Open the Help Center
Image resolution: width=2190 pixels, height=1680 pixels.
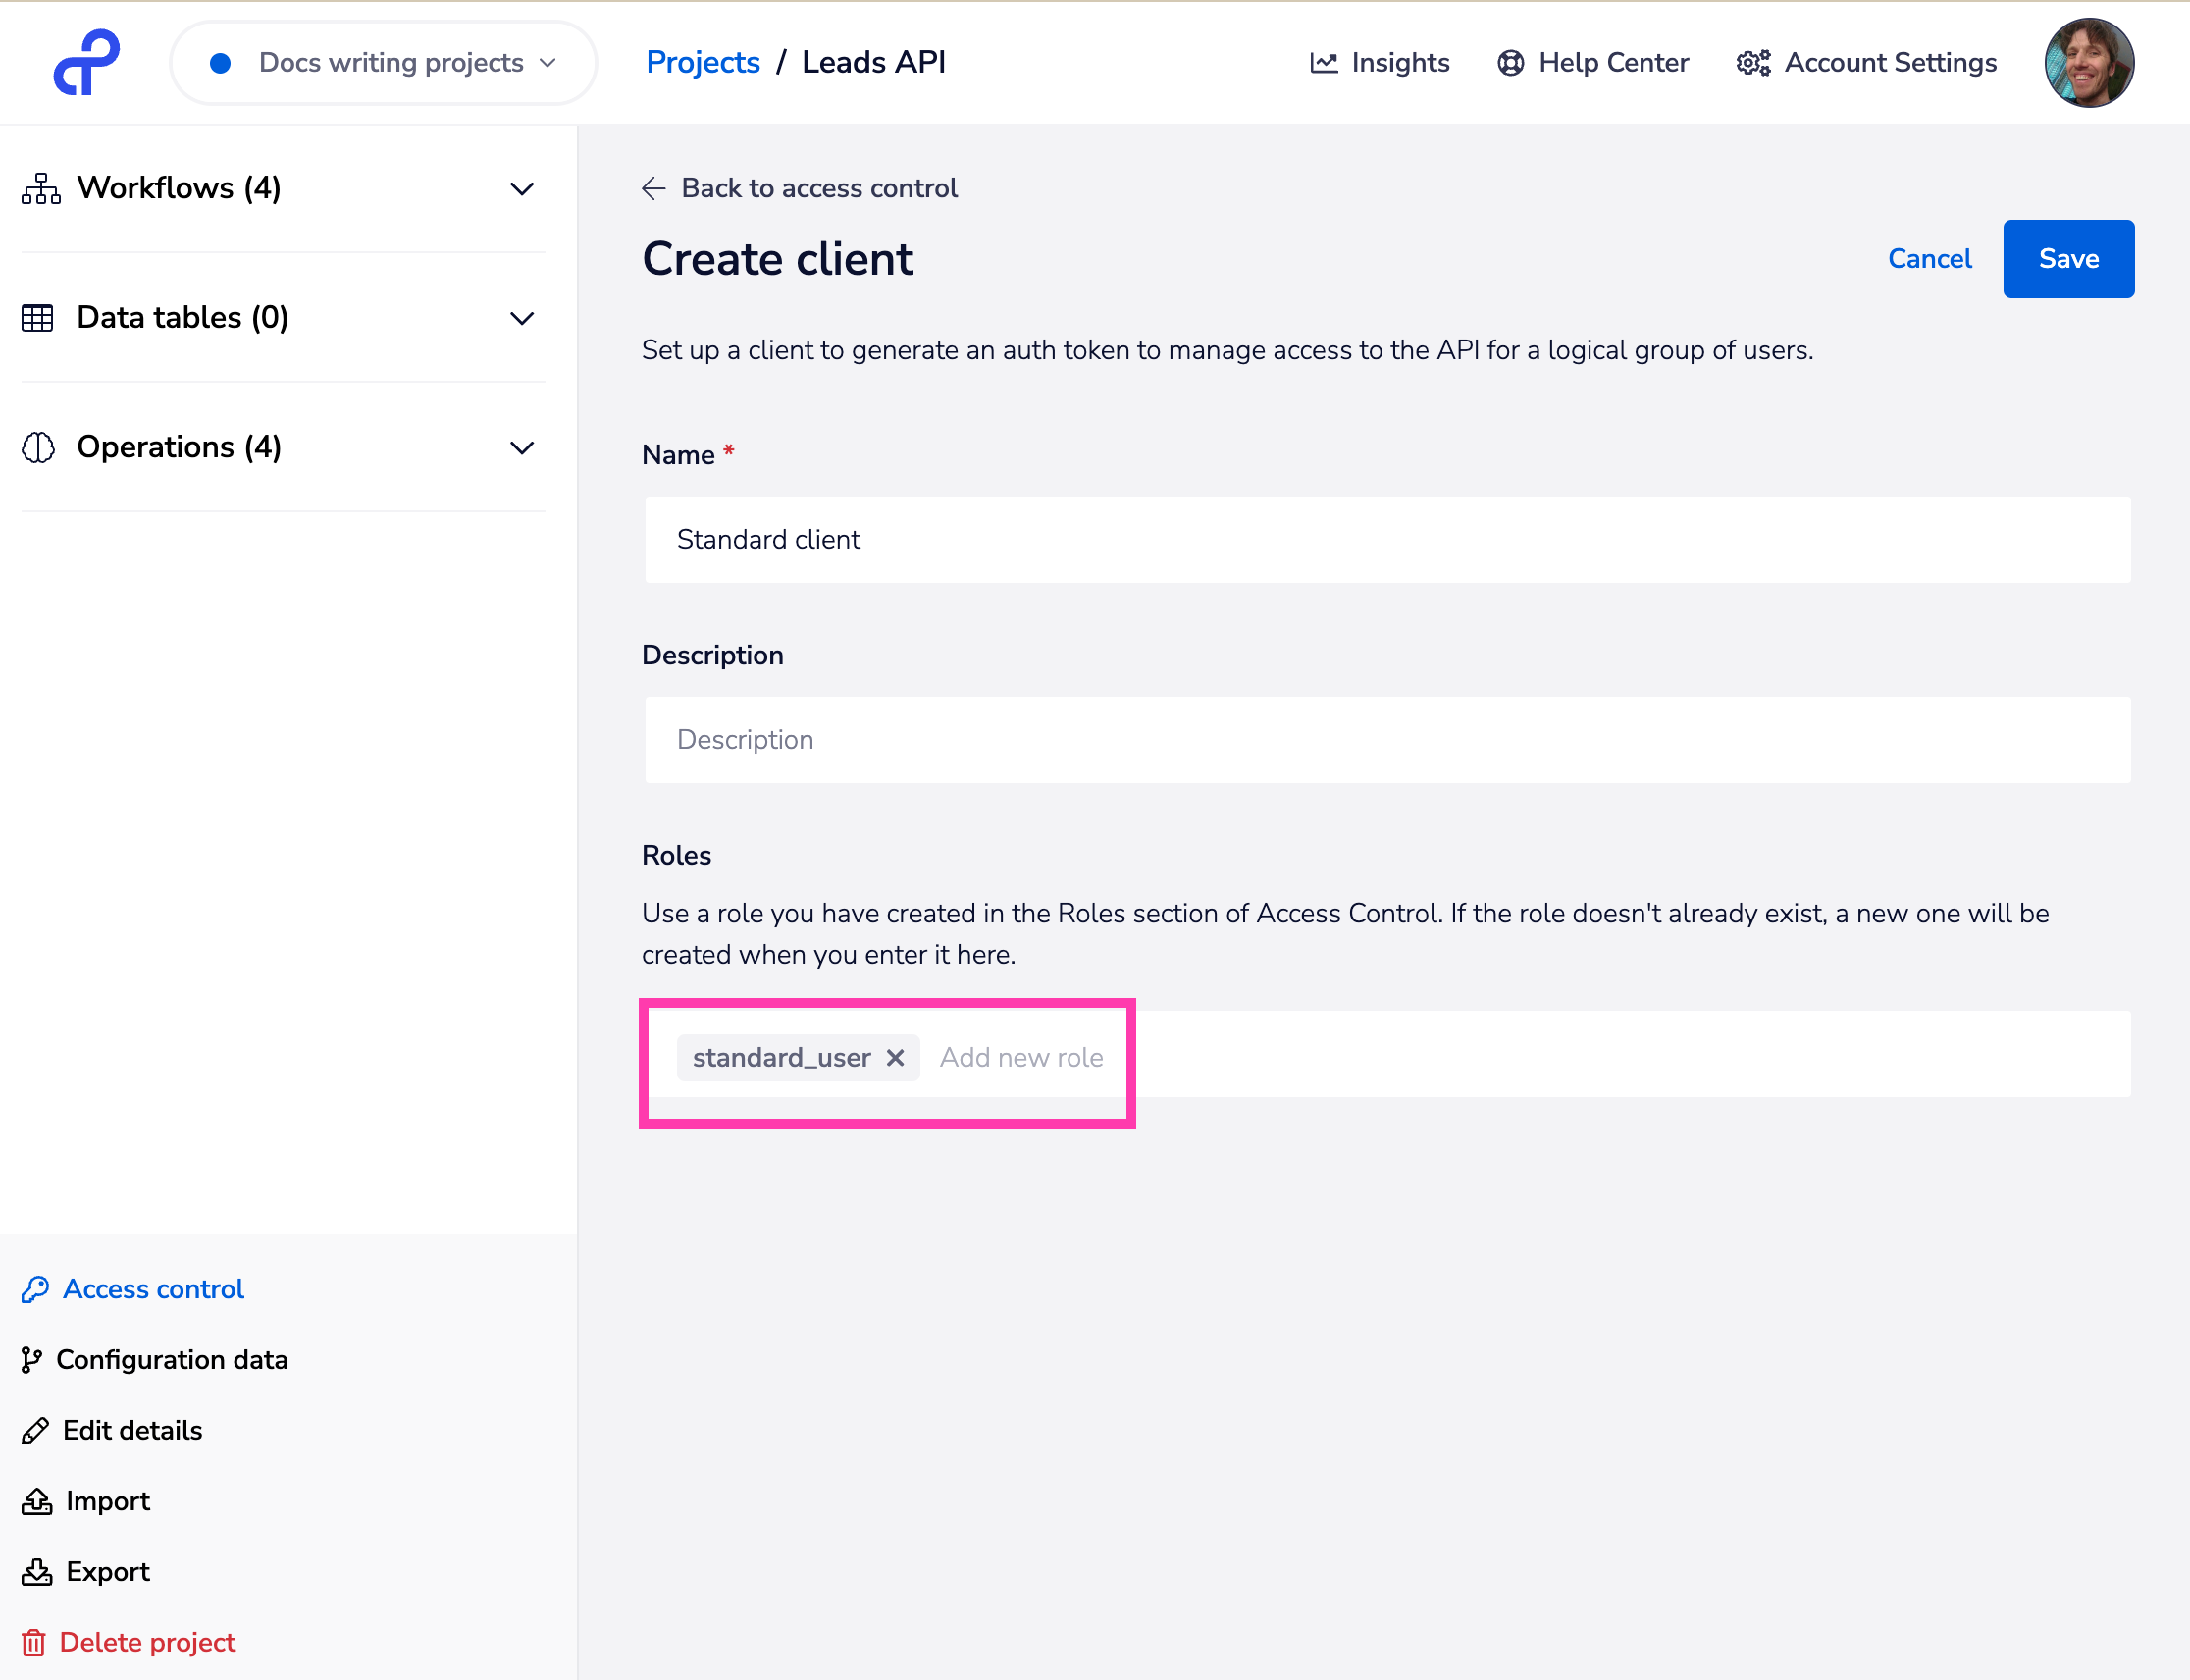point(1592,62)
